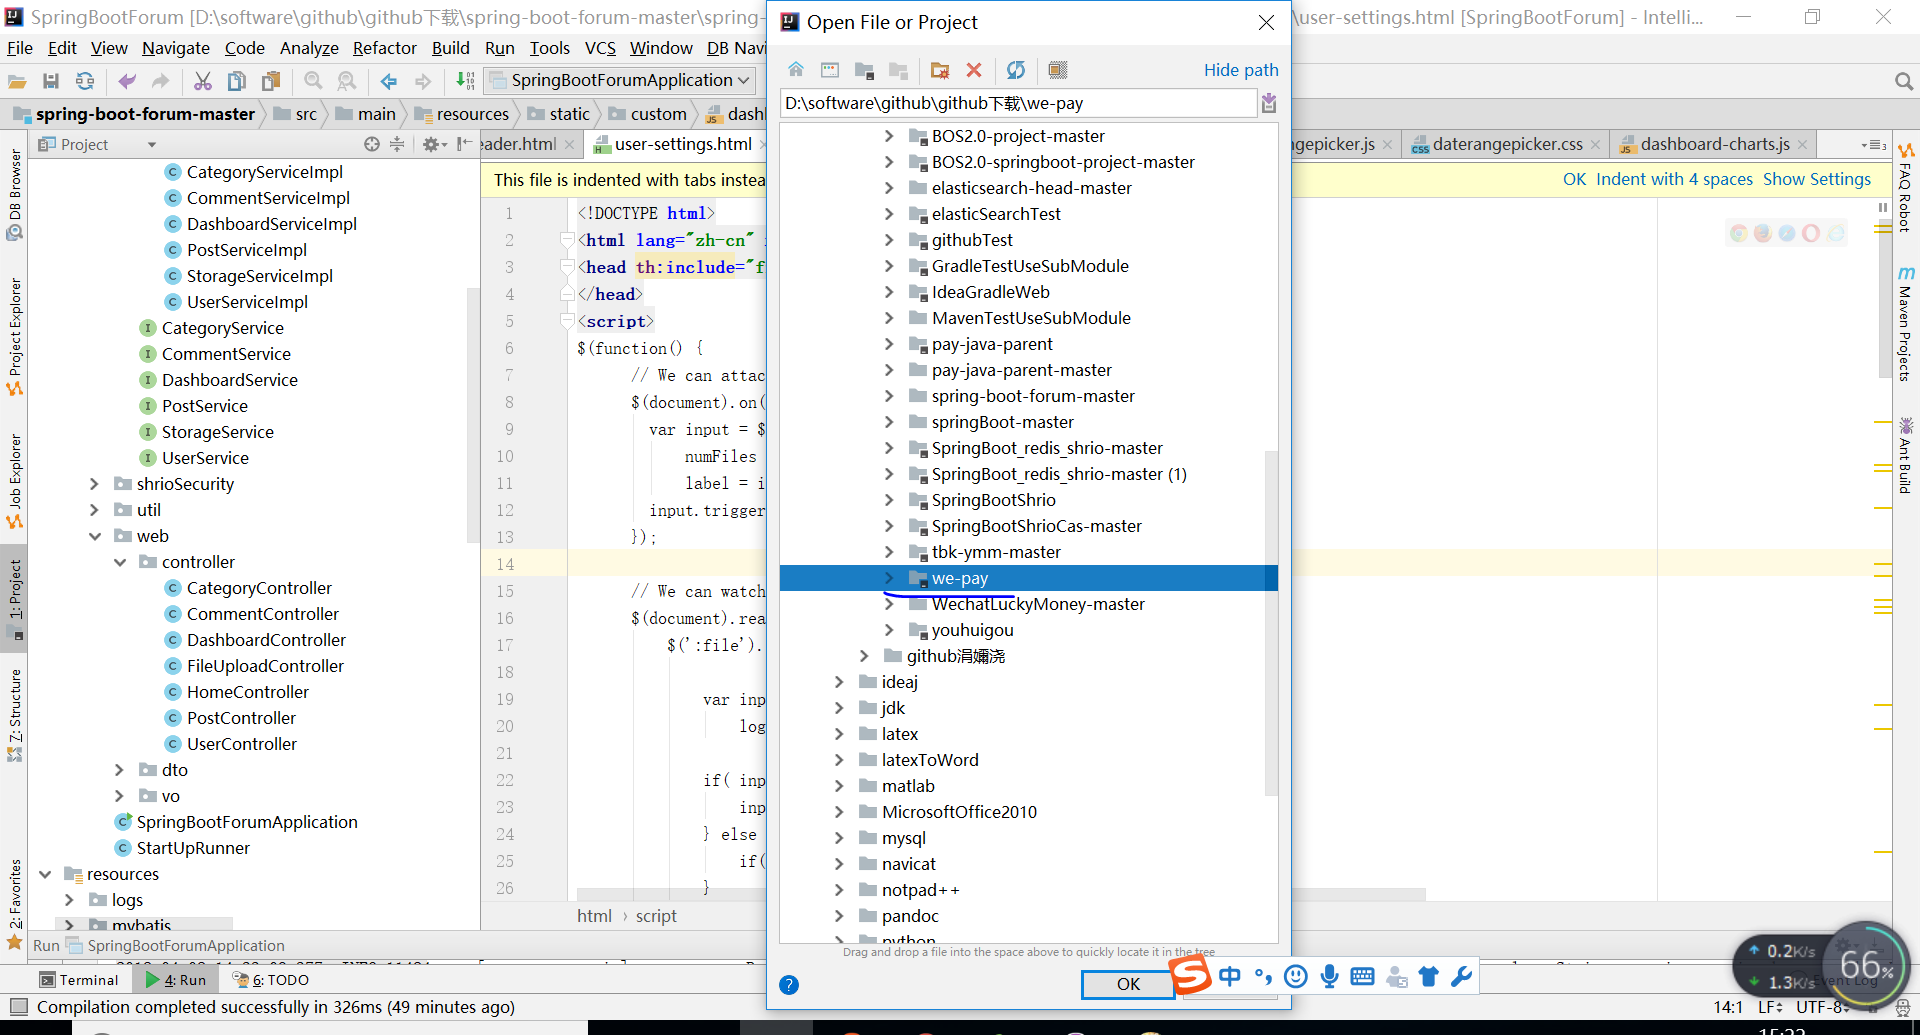The image size is (1920, 1035).
Task: Switch to daterangepicker.css editor tab
Action: point(1507,144)
